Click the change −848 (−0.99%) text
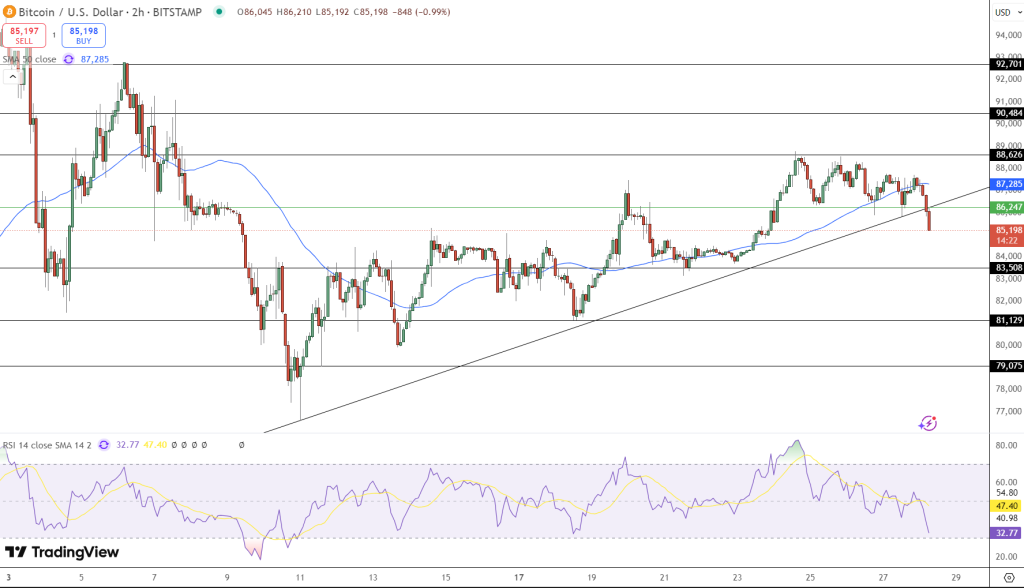 point(421,12)
